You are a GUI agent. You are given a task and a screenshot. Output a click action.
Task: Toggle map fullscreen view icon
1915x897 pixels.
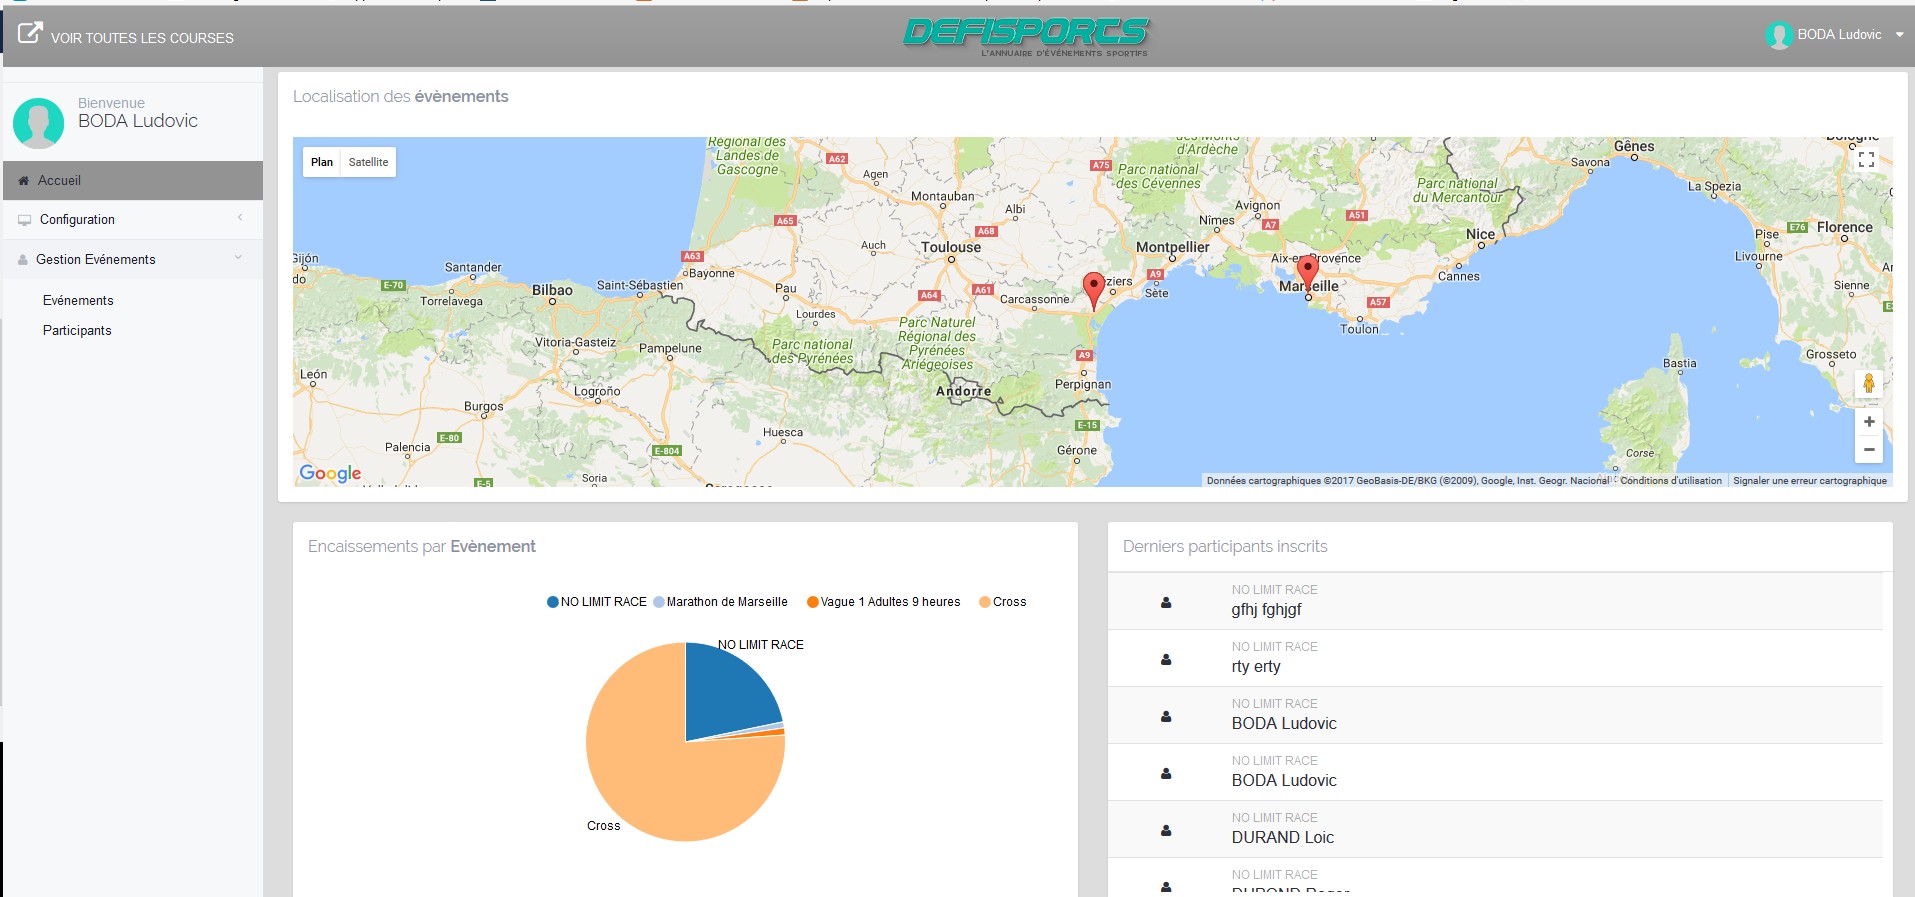(1866, 160)
